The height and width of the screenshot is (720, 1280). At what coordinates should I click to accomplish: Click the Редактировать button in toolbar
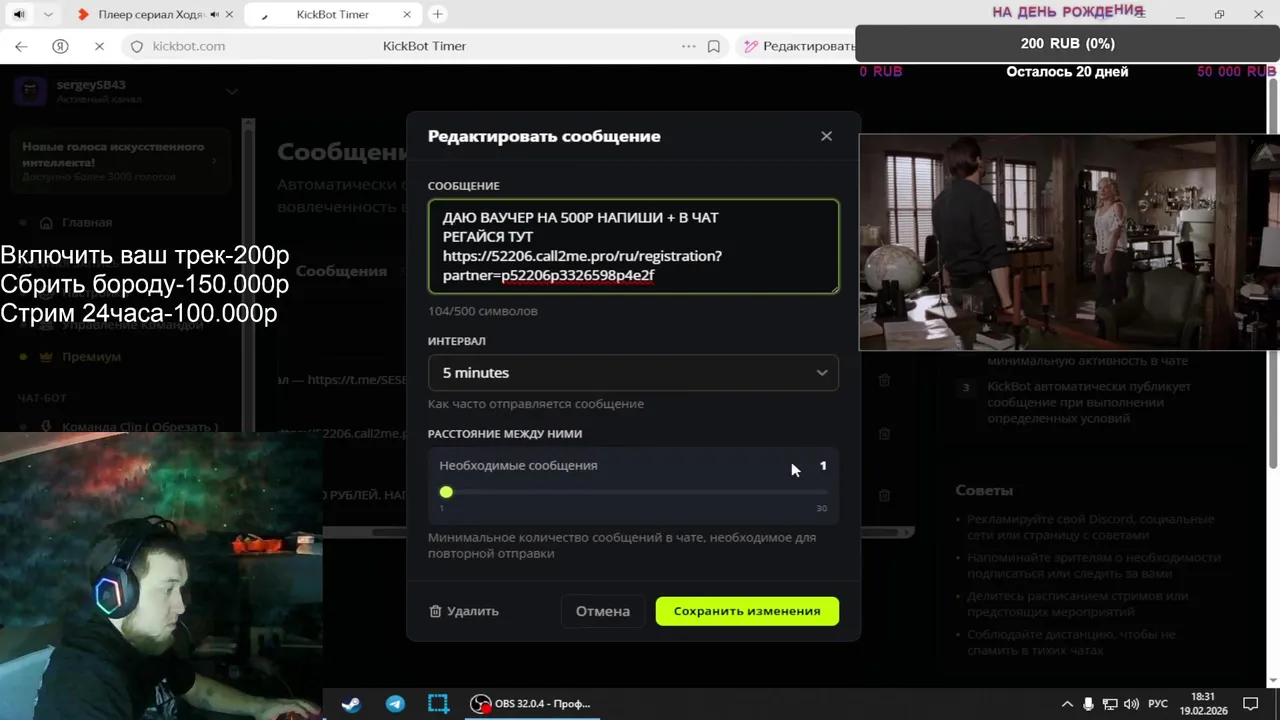click(799, 46)
